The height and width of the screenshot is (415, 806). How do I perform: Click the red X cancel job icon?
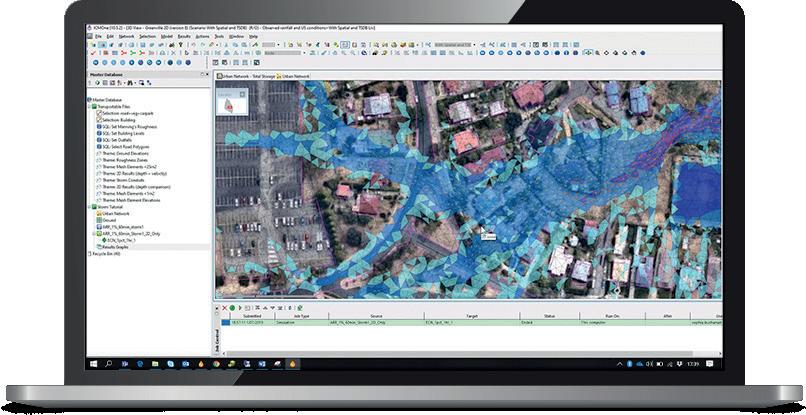(x=225, y=308)
